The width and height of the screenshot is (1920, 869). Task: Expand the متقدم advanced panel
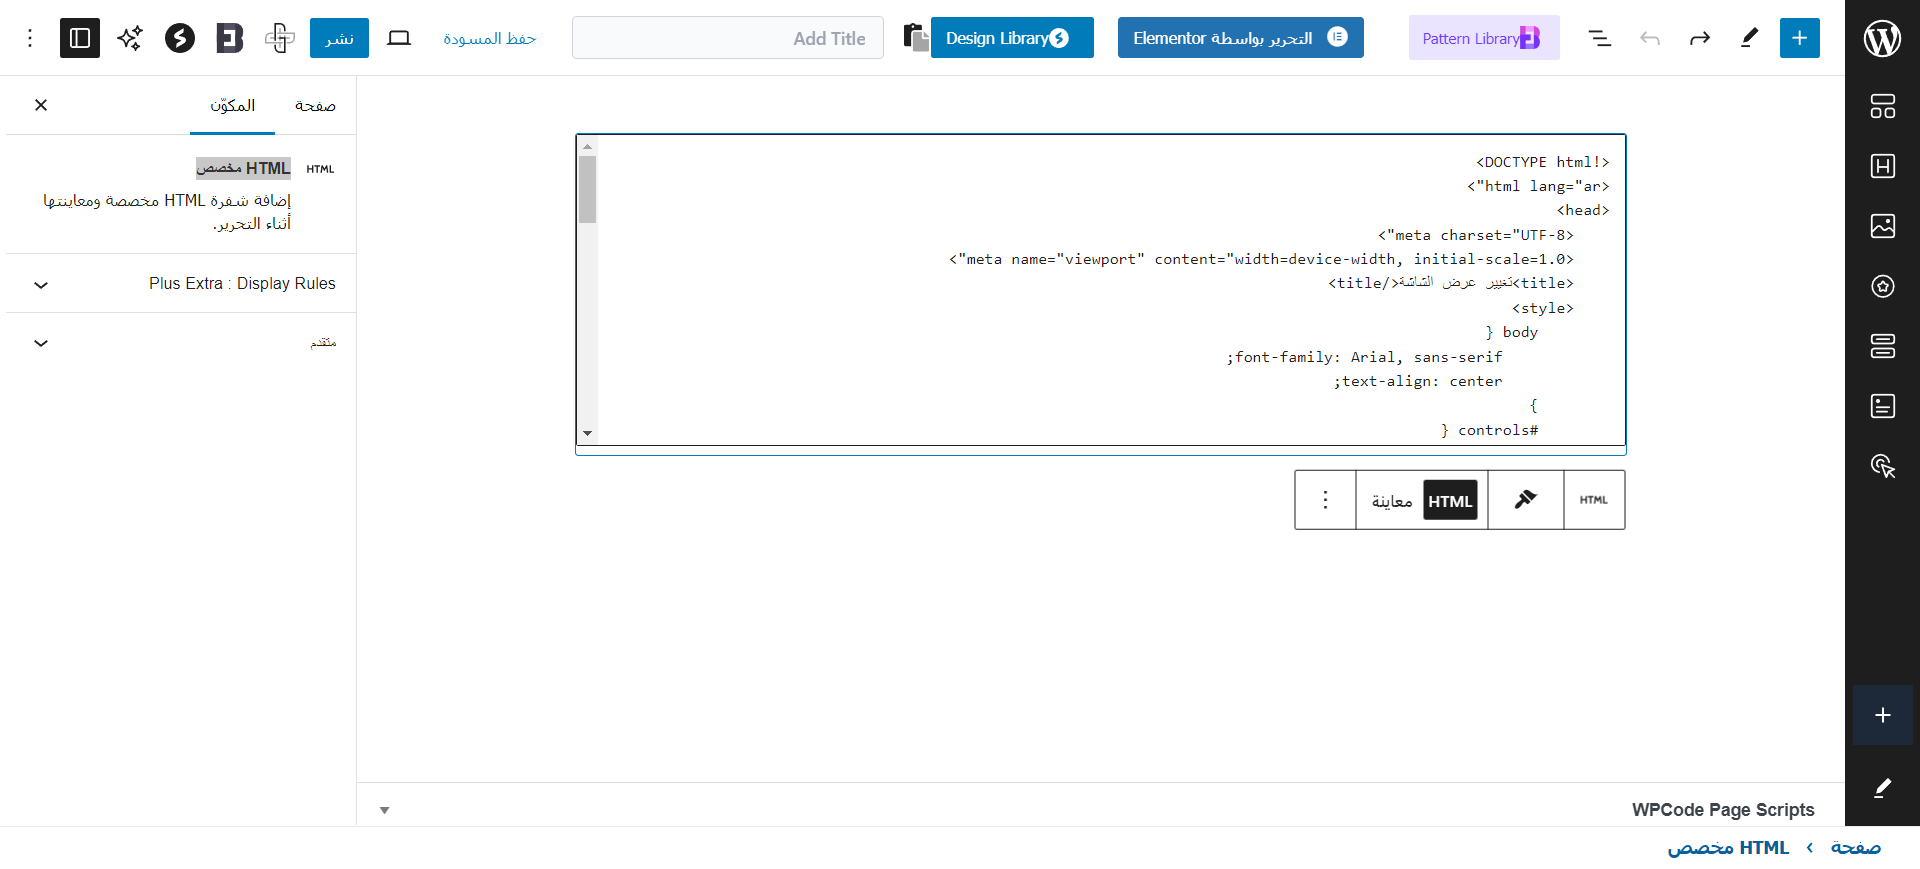pos(181,343)
